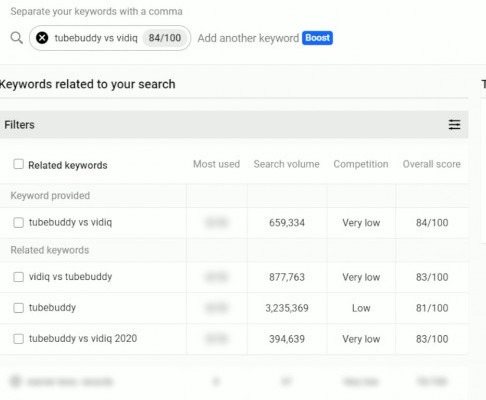Select search volume 3,235,369 cell
Image resolution: width=486 pixels, height=400 pixels.
click(287, 308)
